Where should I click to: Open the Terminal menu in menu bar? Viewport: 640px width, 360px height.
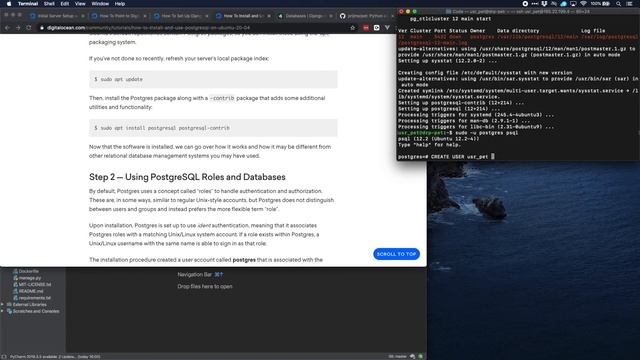click(28, 4)
